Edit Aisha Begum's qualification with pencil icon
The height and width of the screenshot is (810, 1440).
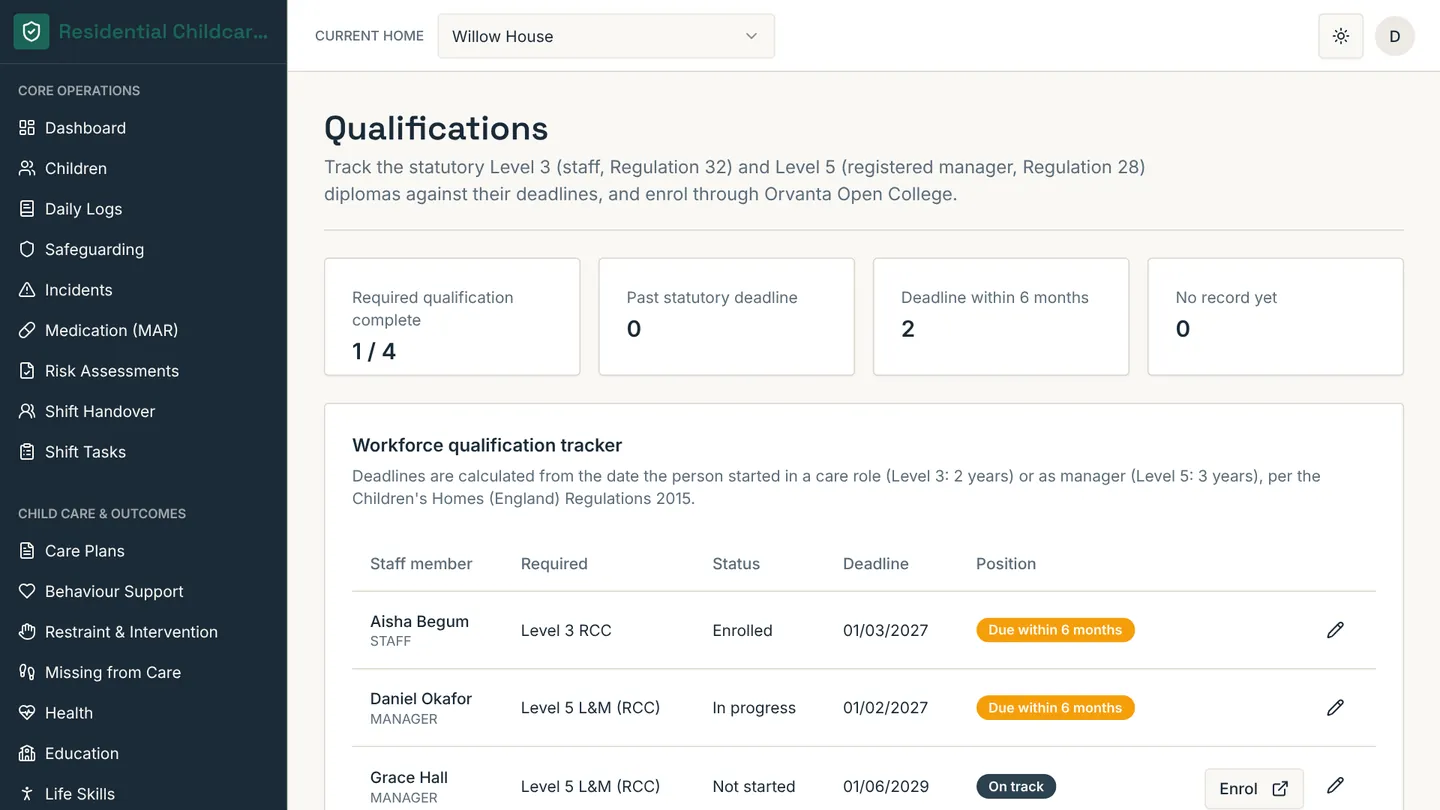(1335, 630)
